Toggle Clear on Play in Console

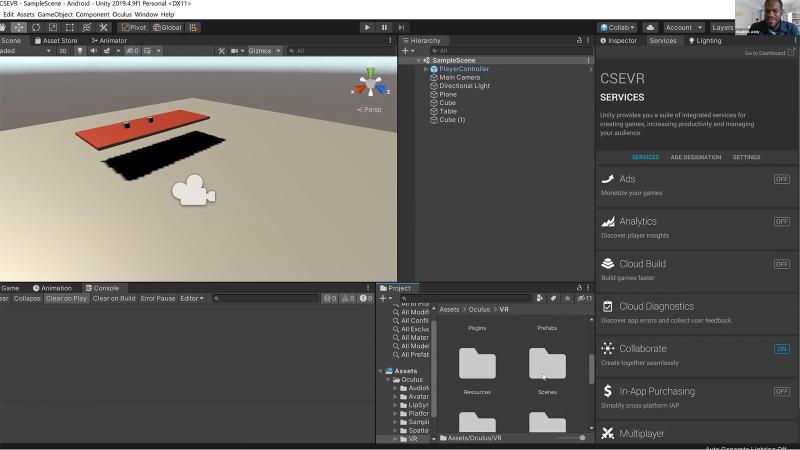[x=66, y=299]
